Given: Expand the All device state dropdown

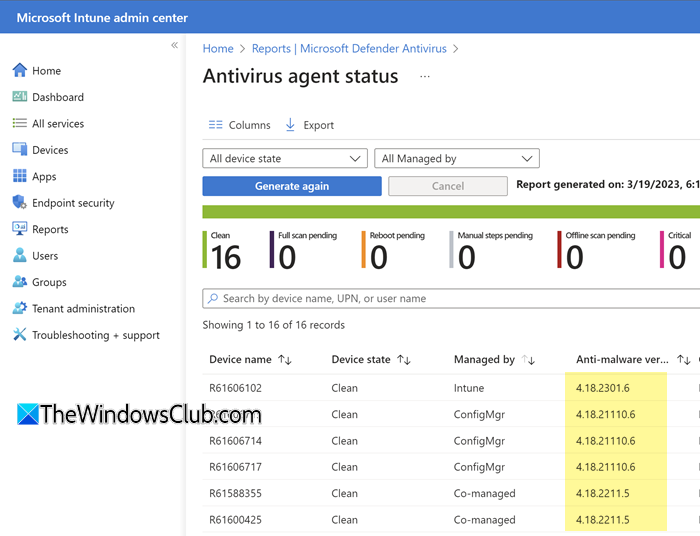Looking at the screenshot, I should point(285,159).
